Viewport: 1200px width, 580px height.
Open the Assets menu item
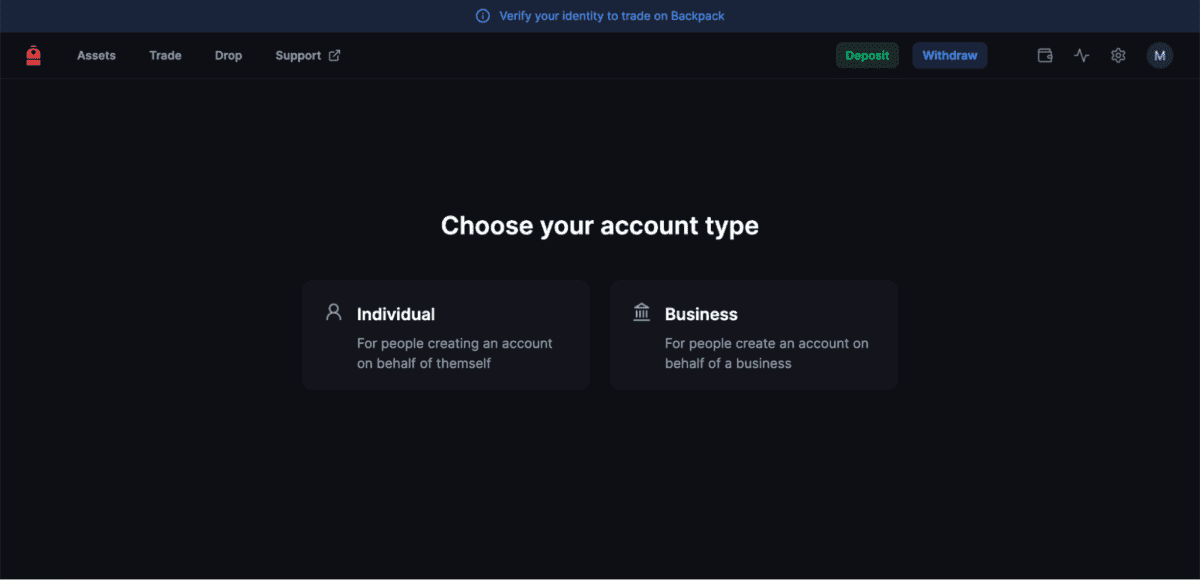point(96,56)
